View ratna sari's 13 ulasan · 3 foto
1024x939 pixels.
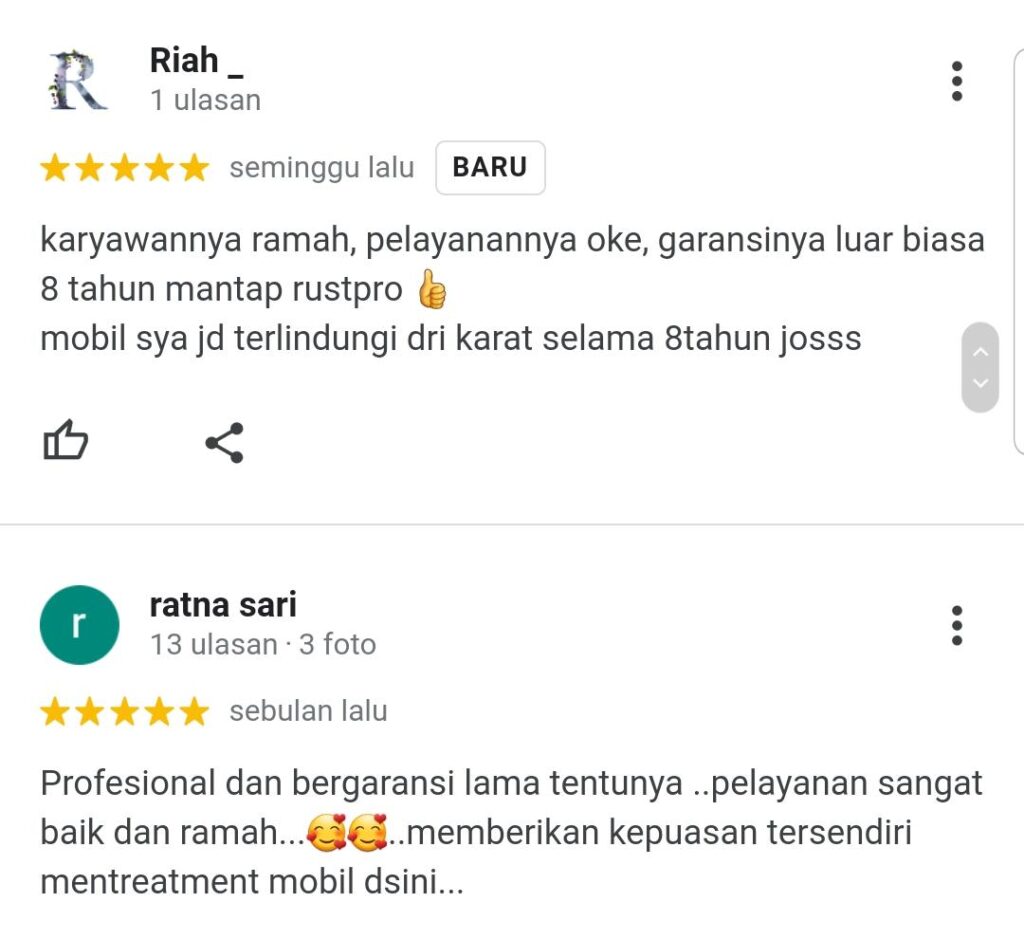coord(263,645)
